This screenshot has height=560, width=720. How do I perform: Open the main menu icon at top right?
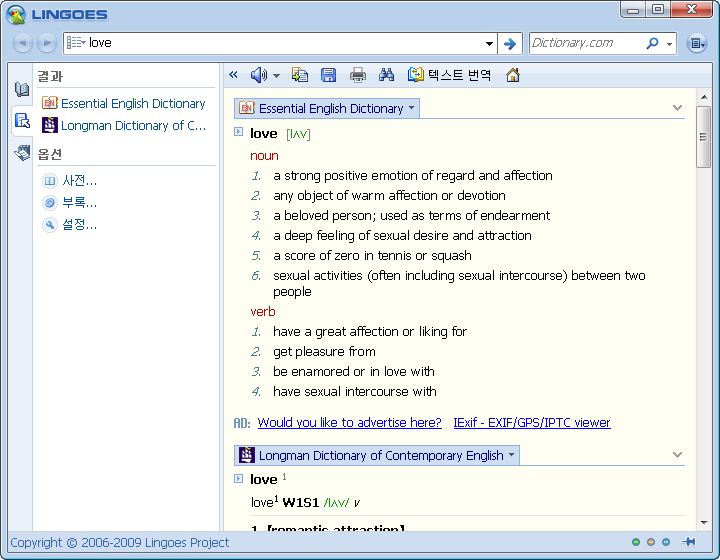[697, 44]
